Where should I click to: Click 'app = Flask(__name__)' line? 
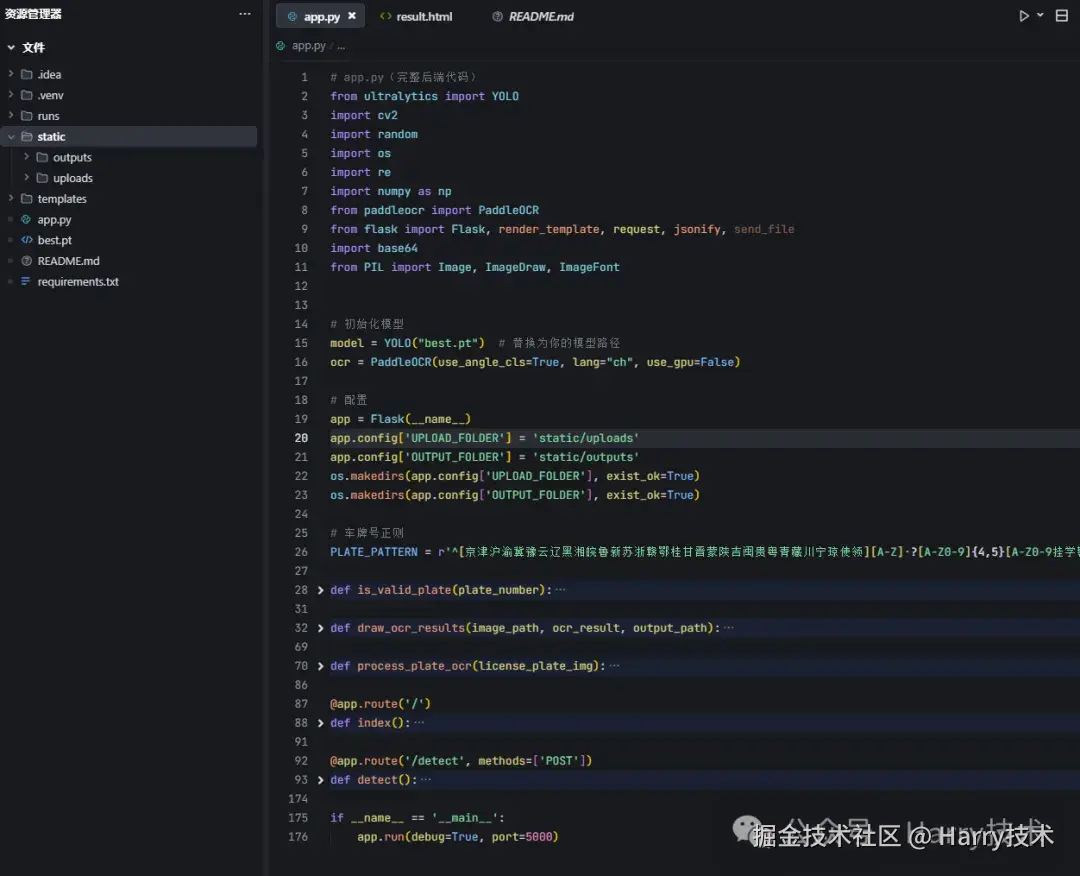pyautogui.click(x=400, y=419)
